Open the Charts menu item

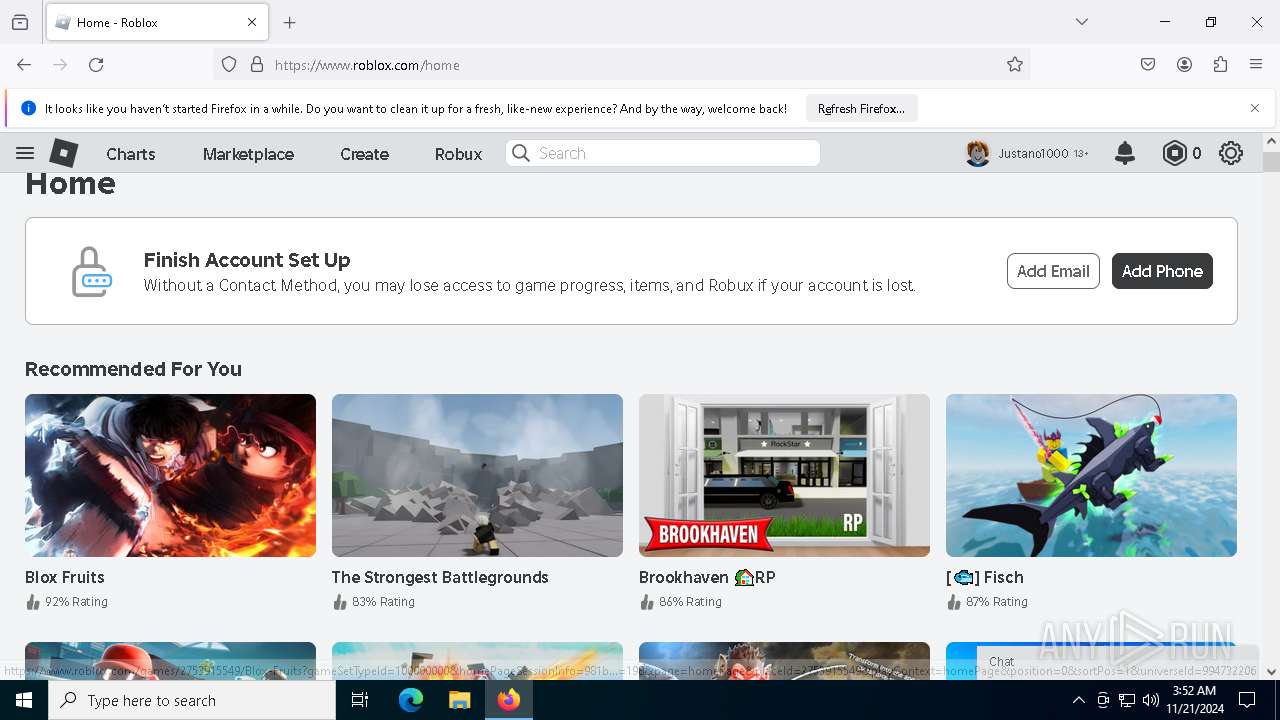[x=131, y=154]
